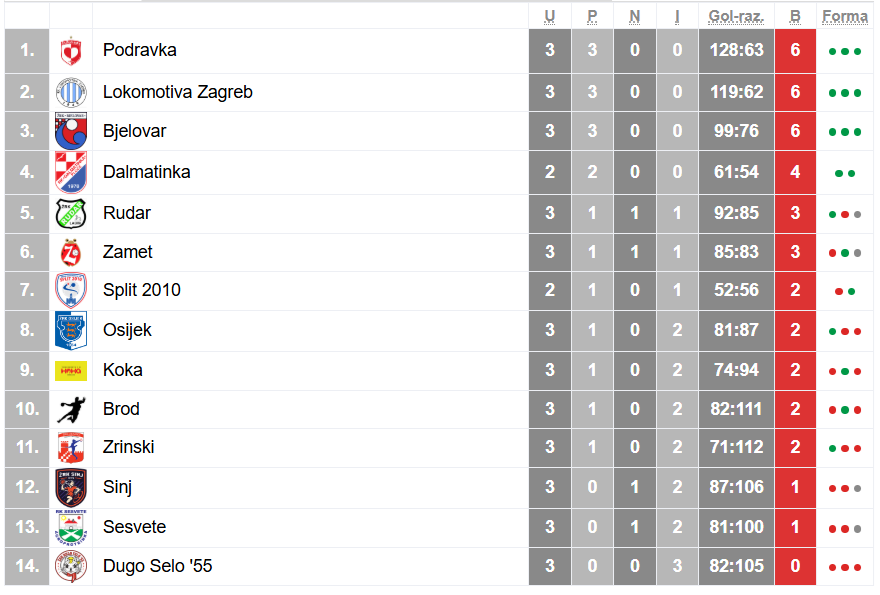Click the Dalmatinka club crest
The height and width of the screenshot is (595, 880).
(x=70, y=172)
